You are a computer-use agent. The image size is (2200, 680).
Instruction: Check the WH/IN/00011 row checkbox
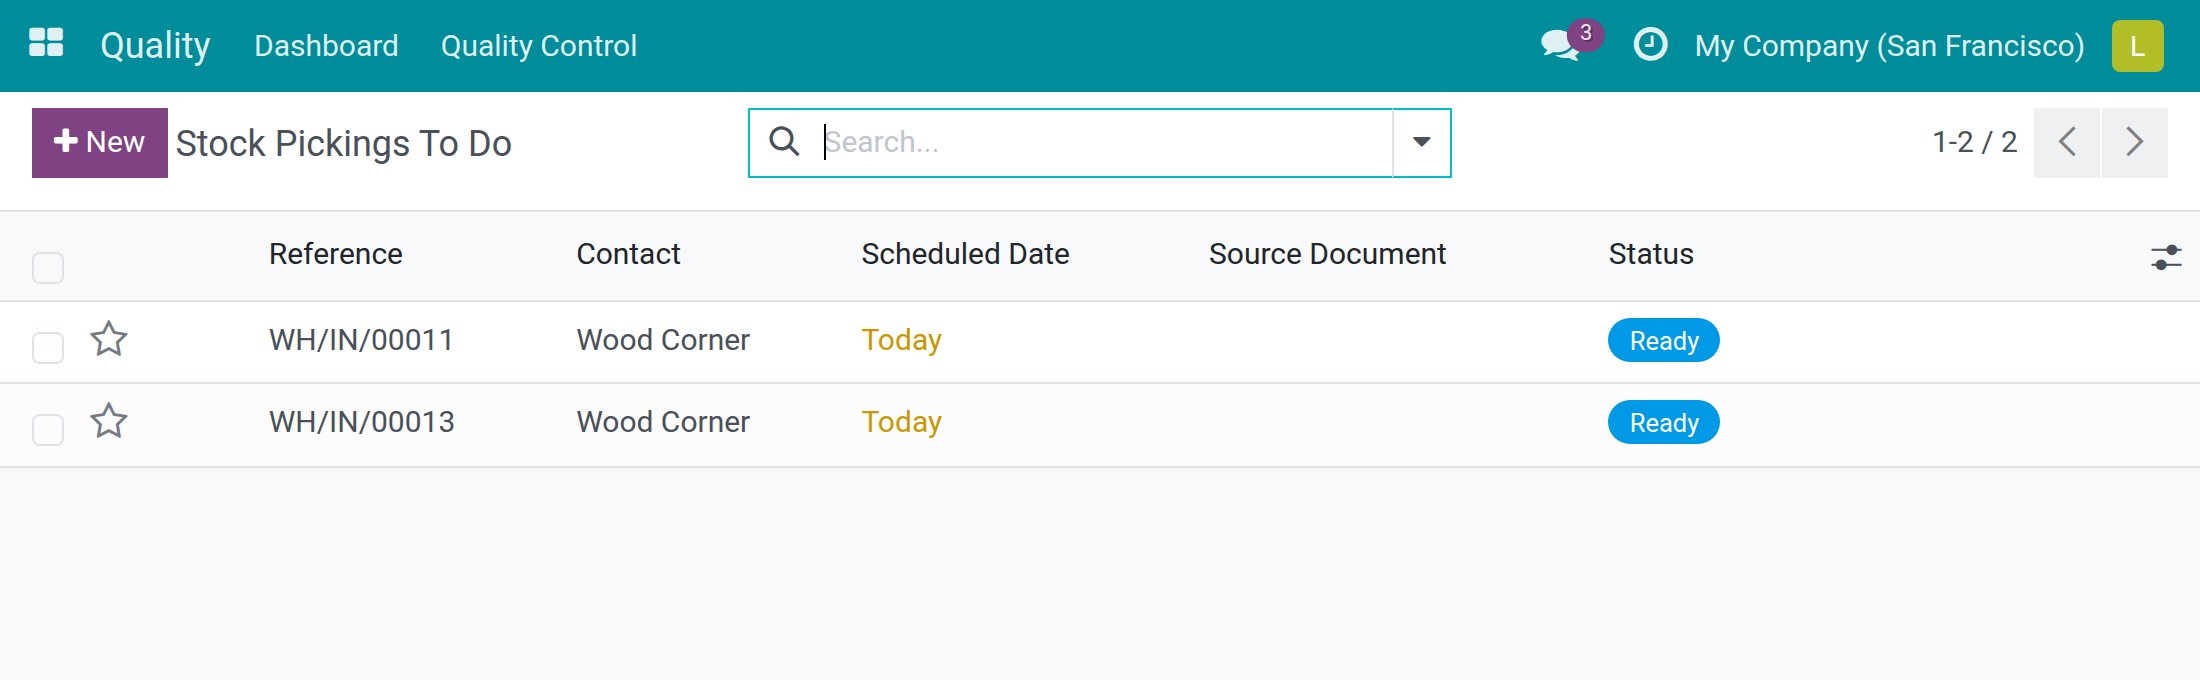(x=48, y=348)
